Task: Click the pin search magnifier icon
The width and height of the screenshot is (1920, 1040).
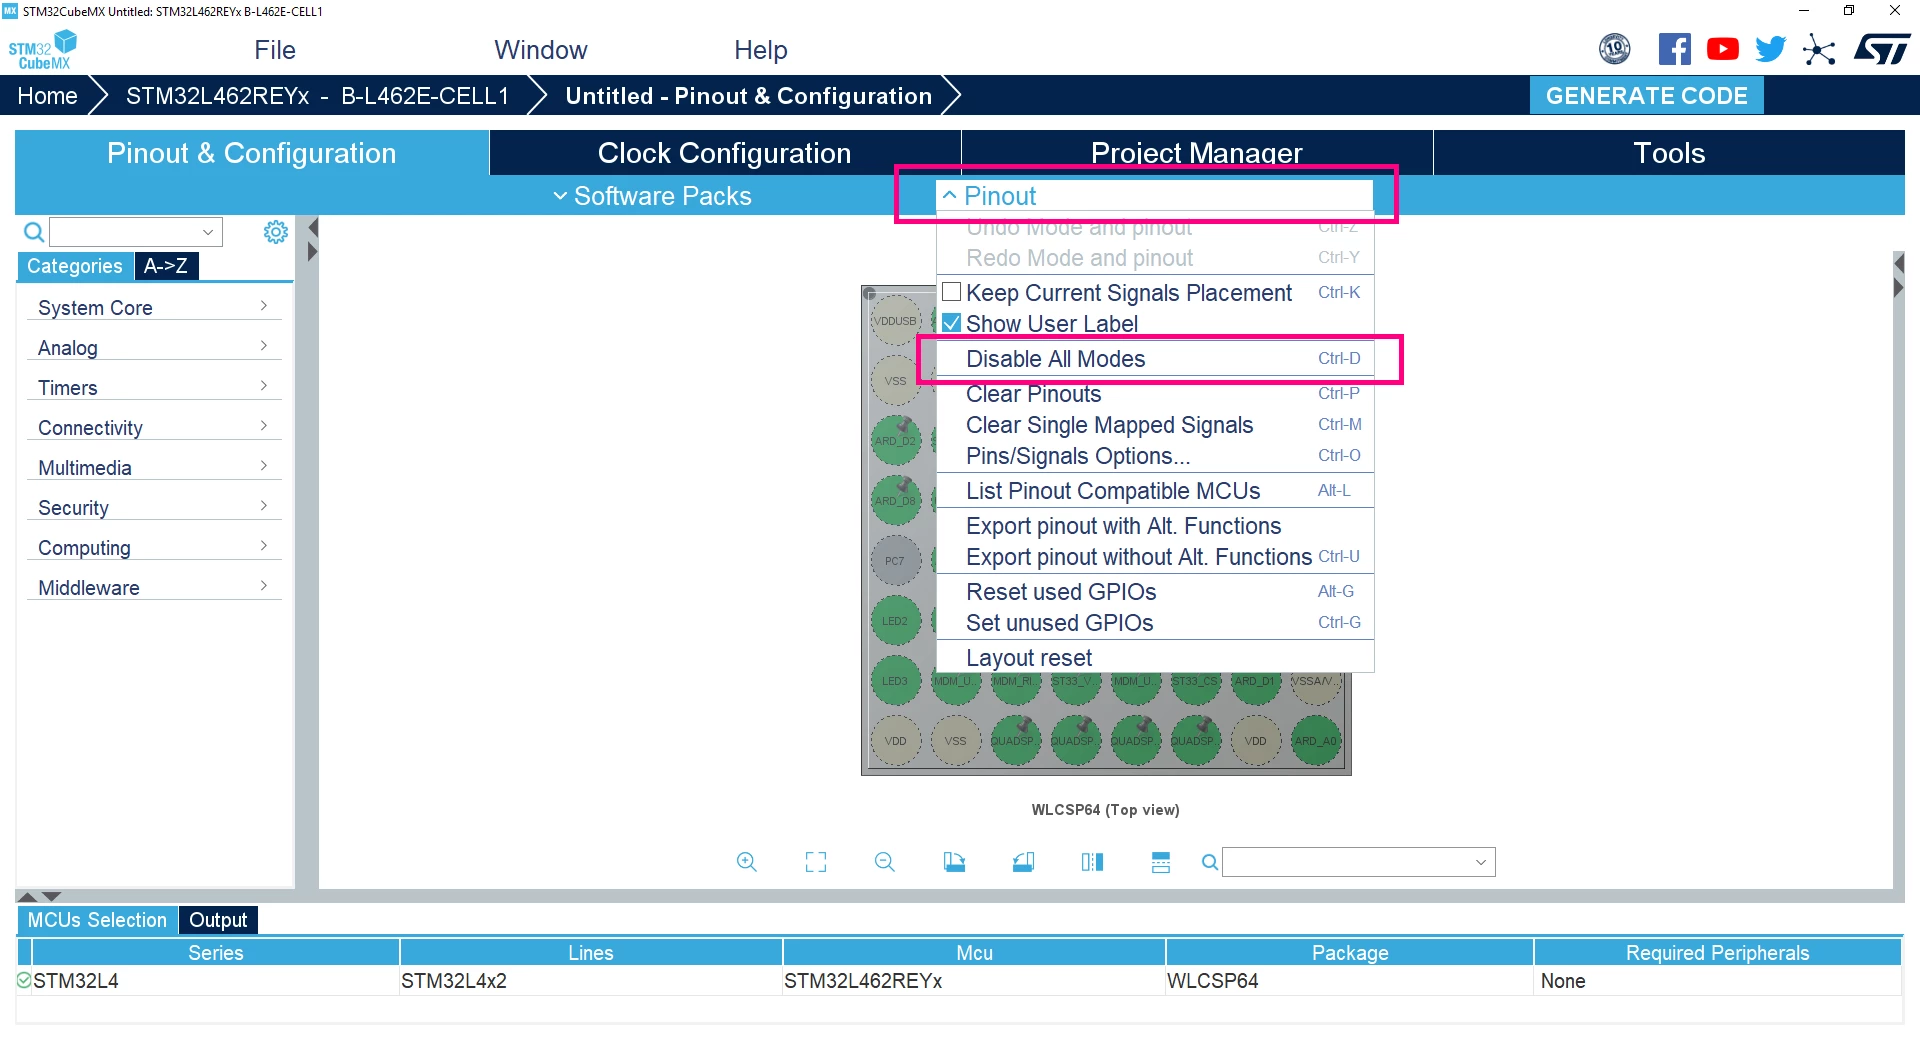Action: pyautogui.click(x=1210, y=862)
